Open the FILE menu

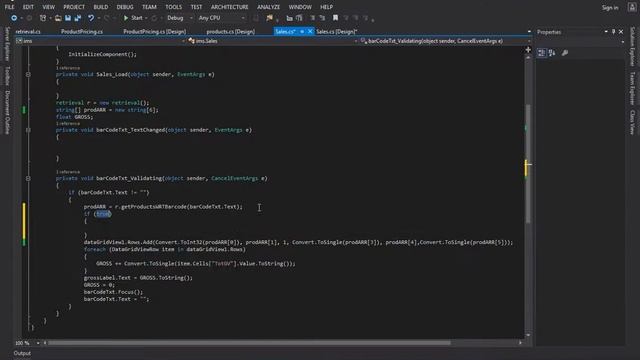coord(9,7)
